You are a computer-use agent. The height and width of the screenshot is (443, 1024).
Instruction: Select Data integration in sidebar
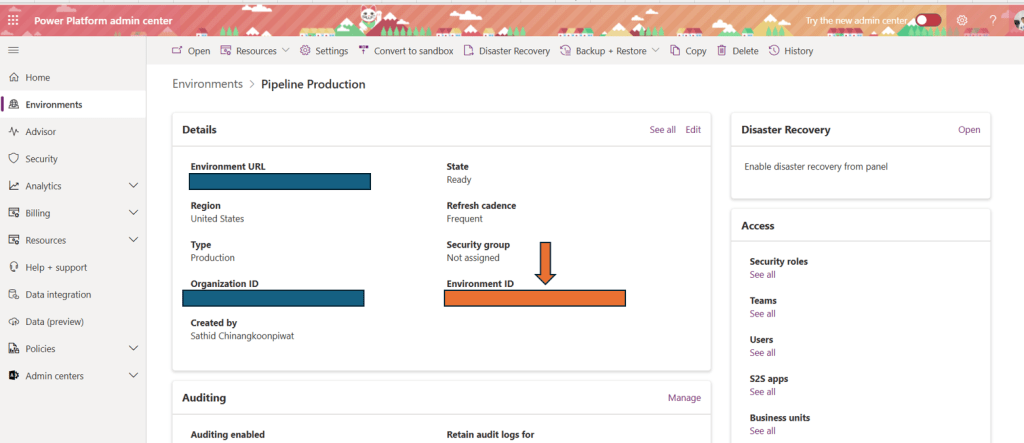[x=58, y=295]
